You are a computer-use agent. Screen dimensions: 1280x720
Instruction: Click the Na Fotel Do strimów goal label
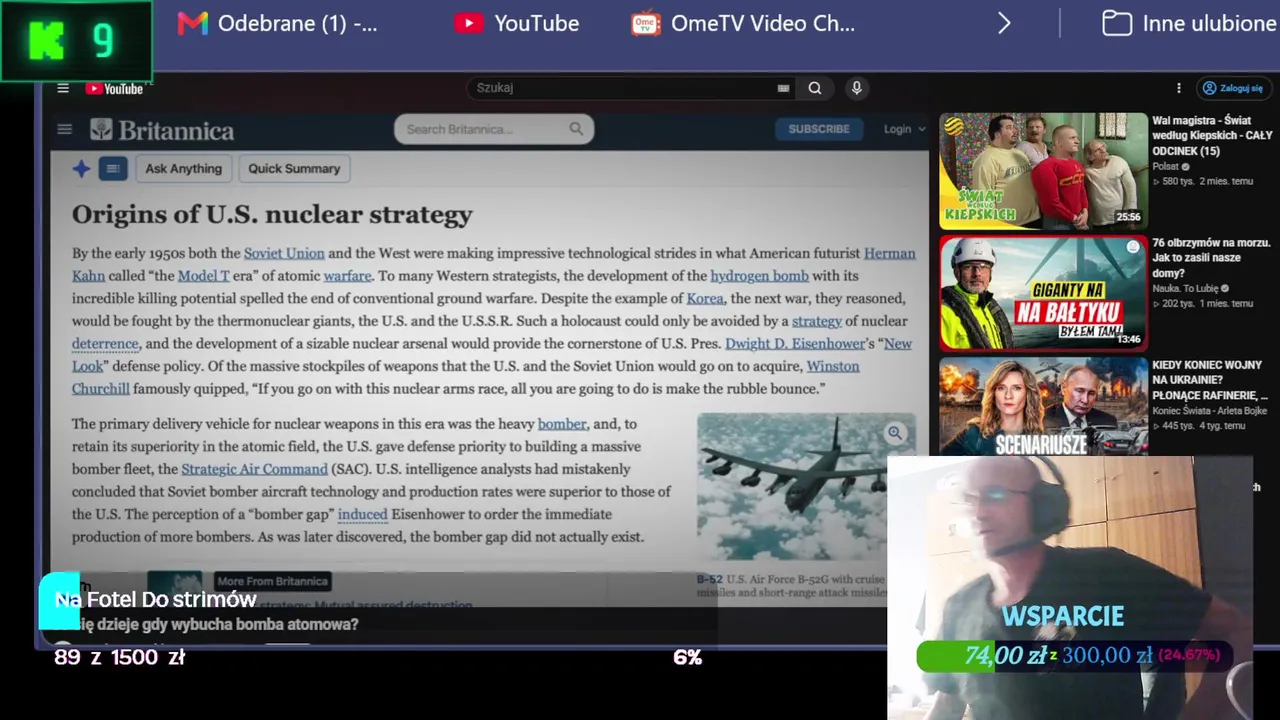tap(156, 600)
